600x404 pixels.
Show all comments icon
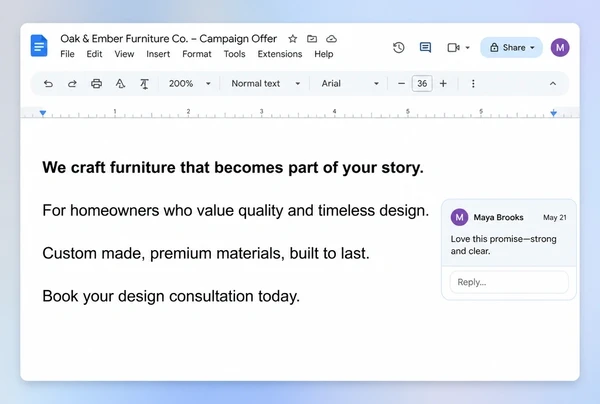[425, 47]
